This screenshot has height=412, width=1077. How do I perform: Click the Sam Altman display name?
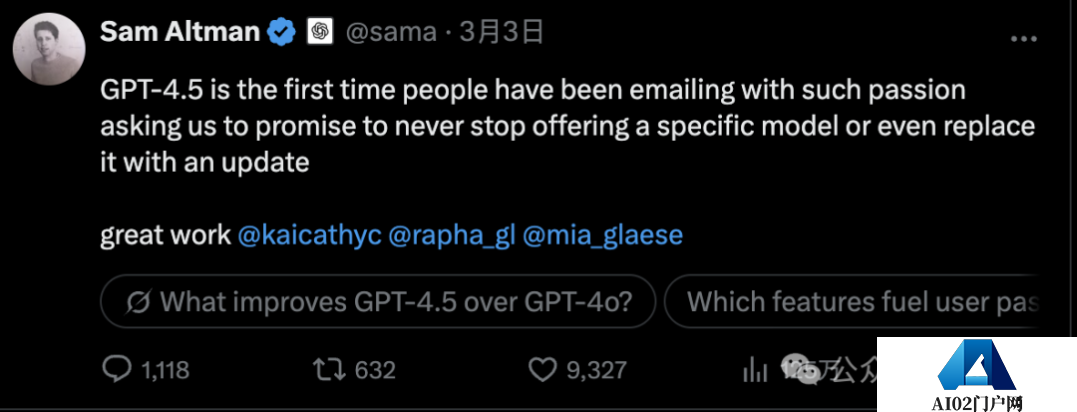click(181, 32)
